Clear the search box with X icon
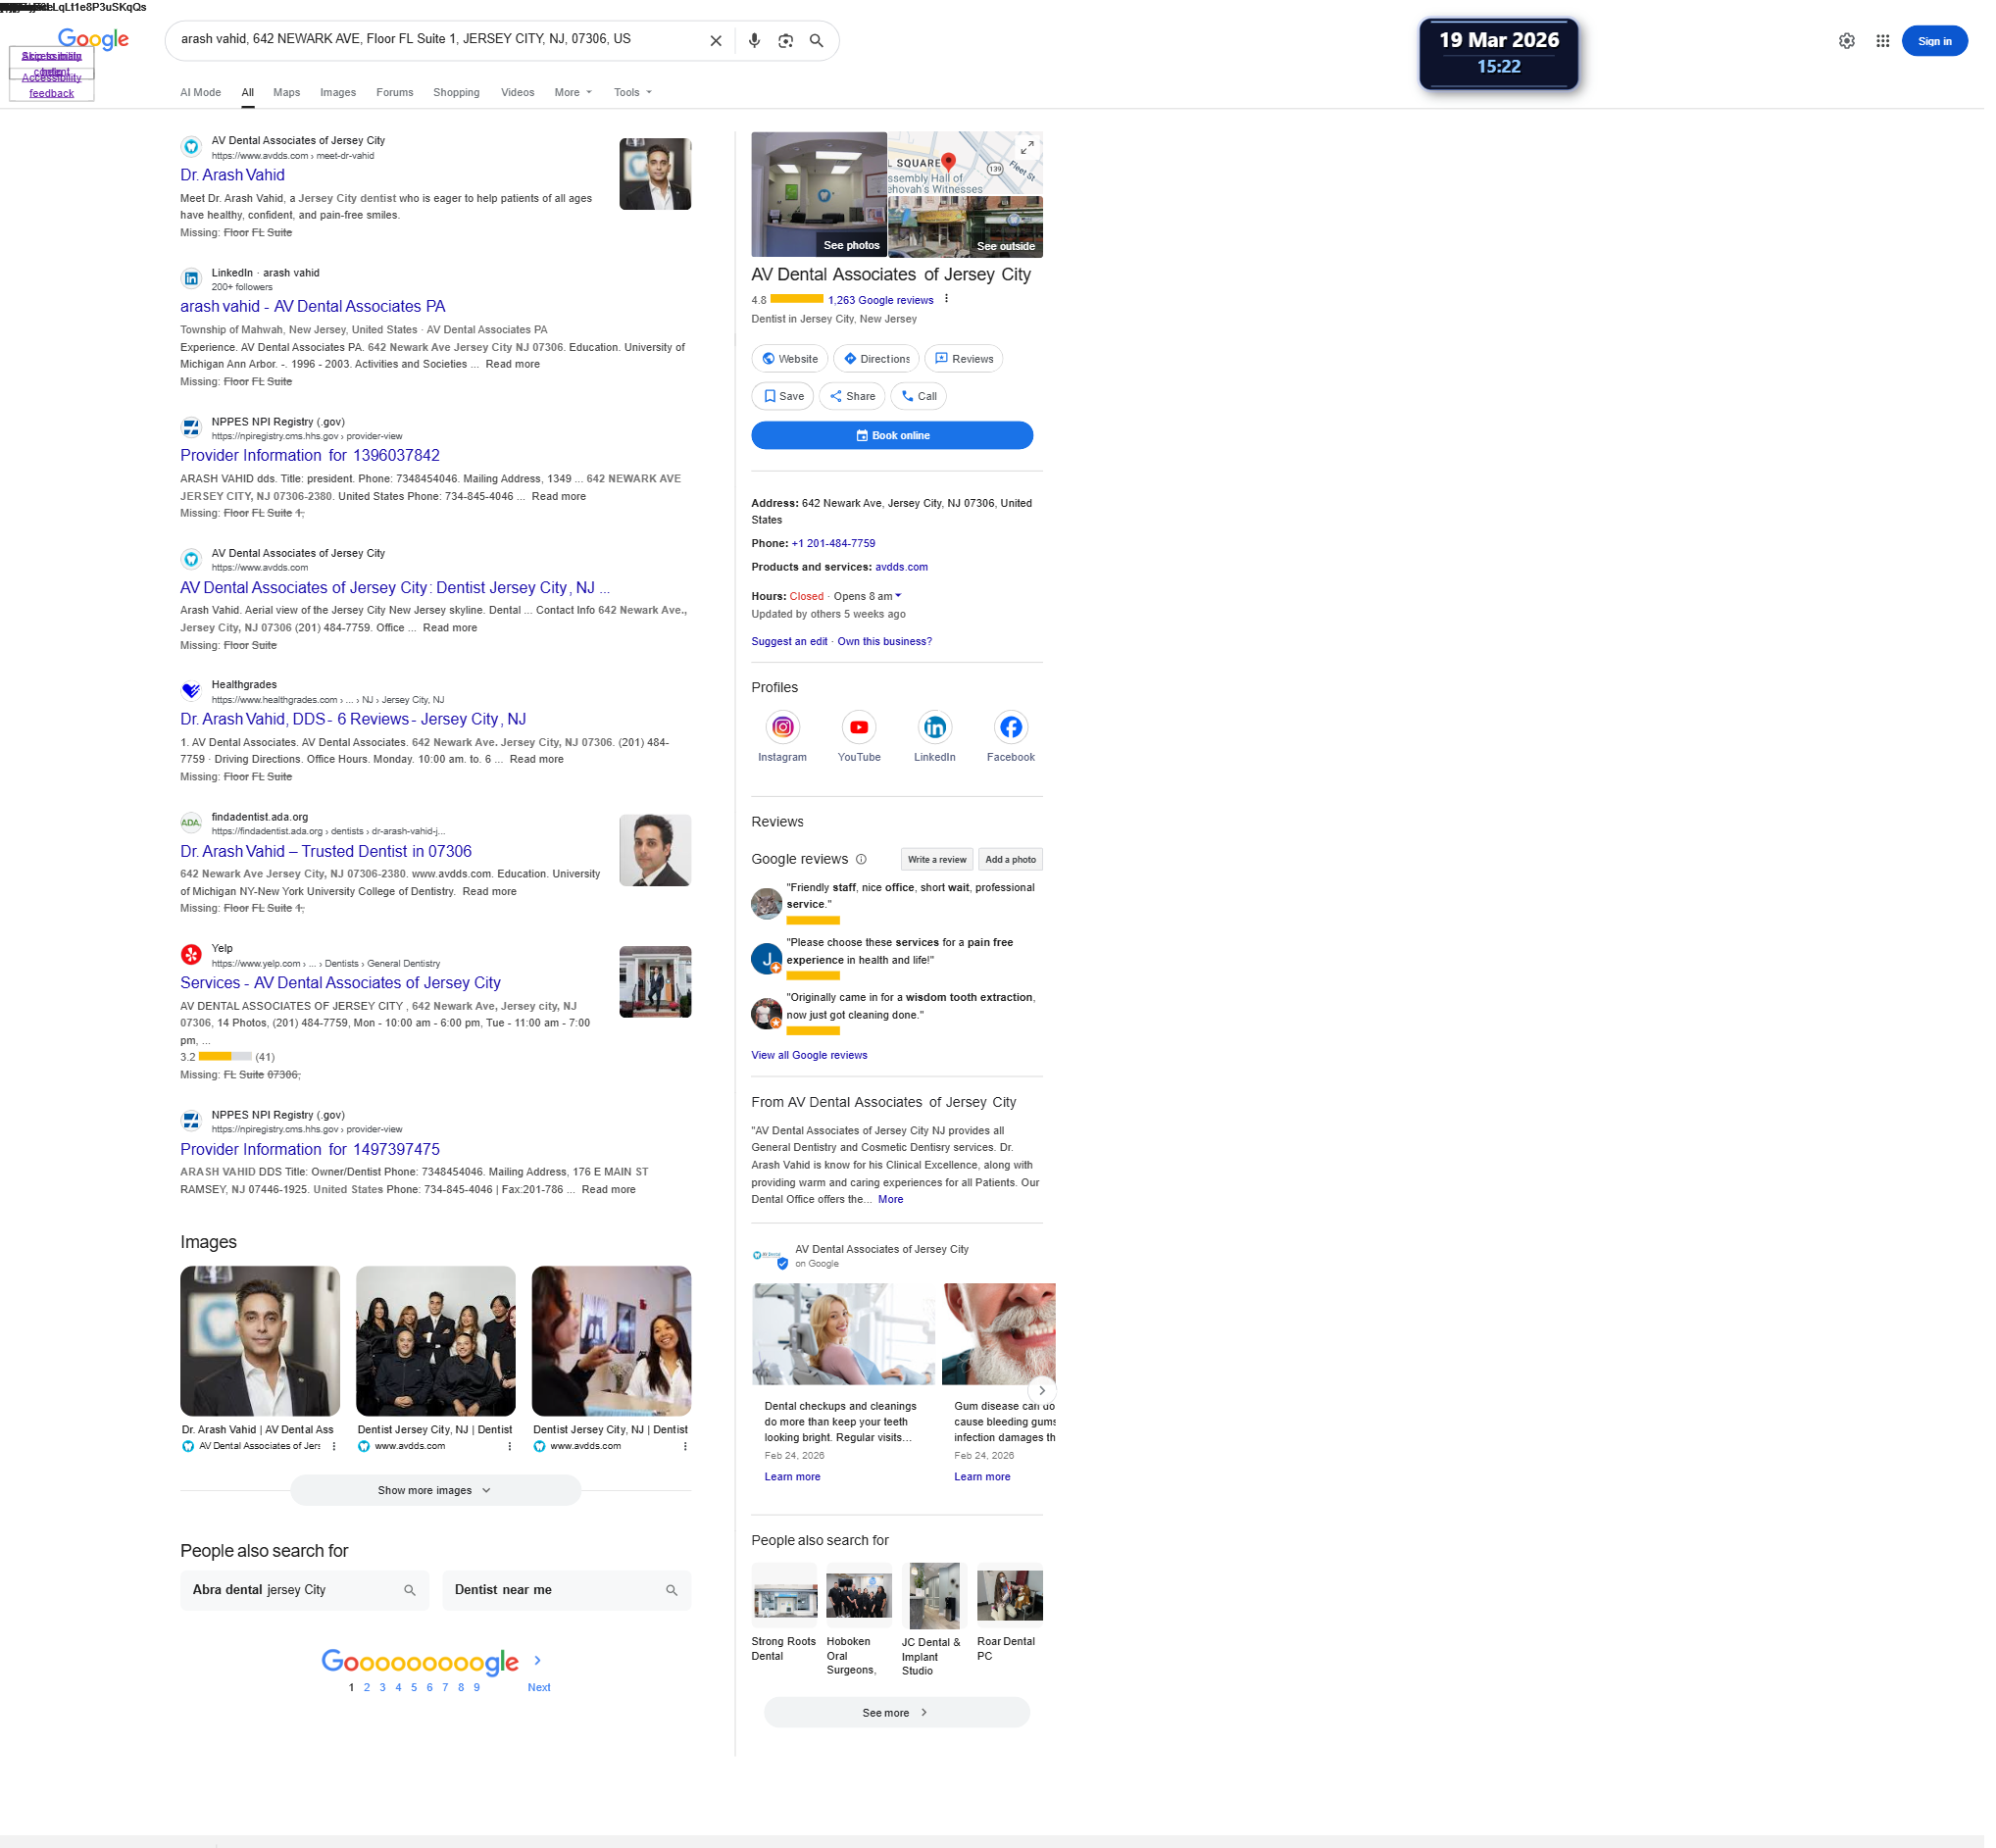This screenshot has height=1848, width=1996. point(716,41)
